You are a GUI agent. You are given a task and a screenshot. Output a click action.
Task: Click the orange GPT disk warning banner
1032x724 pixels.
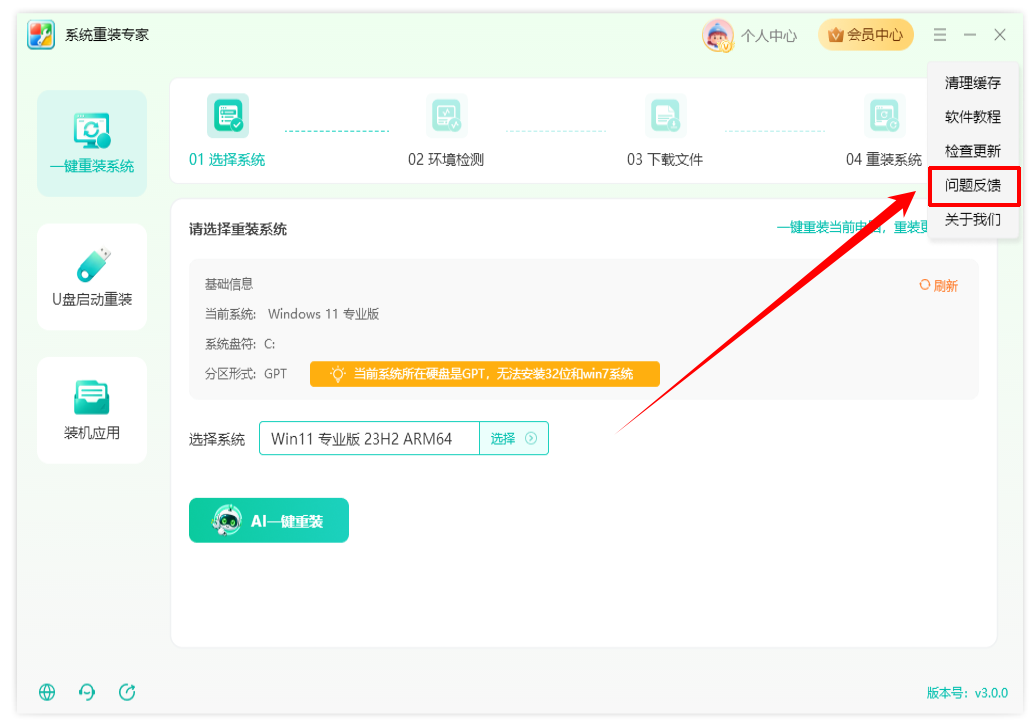point(484,374)
